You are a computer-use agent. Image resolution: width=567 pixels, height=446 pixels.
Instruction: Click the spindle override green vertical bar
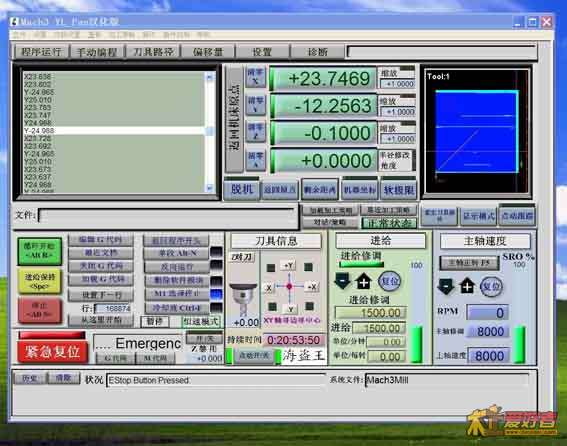pos(519,344)
